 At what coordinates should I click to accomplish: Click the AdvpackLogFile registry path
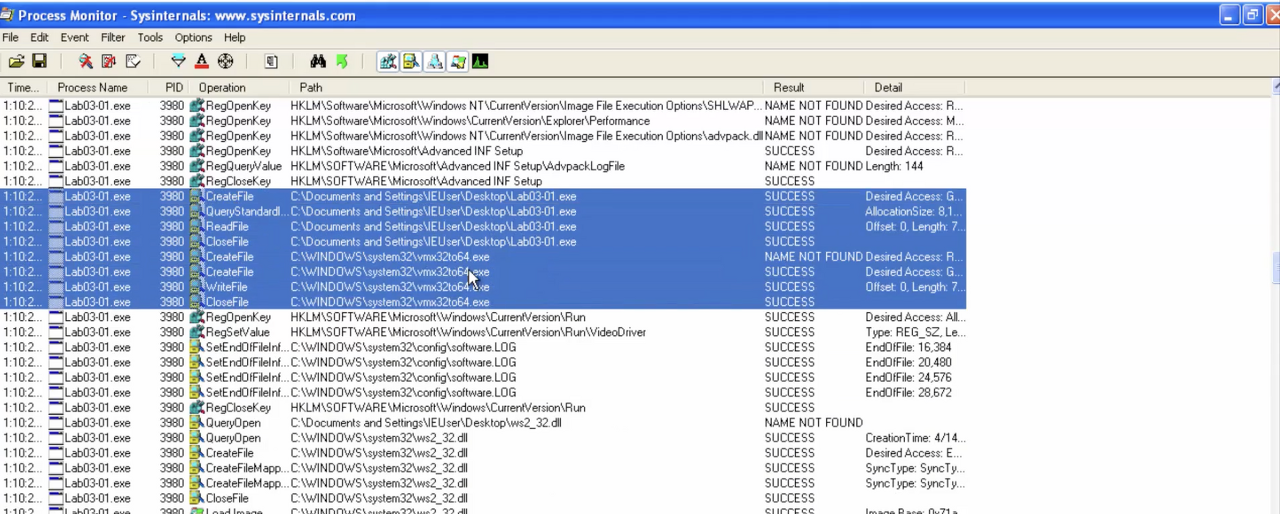pos(458,166)
